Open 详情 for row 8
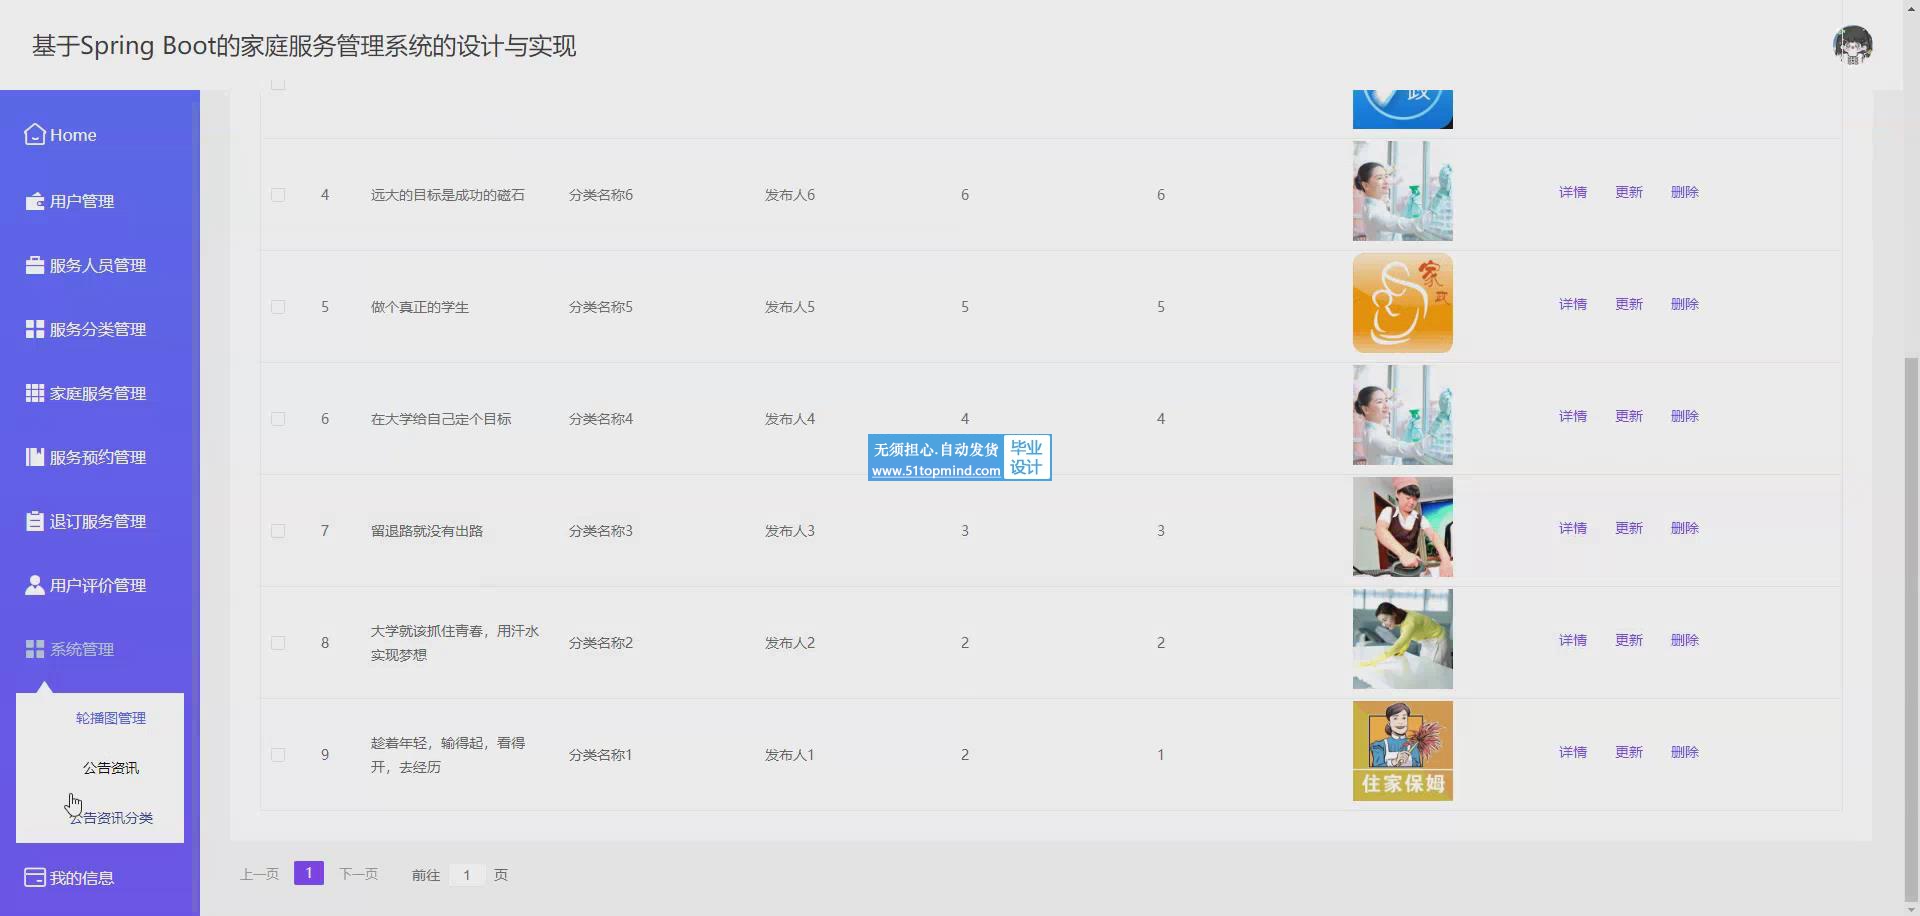This screenshot has height=916, width=1920. point(1573,640)
